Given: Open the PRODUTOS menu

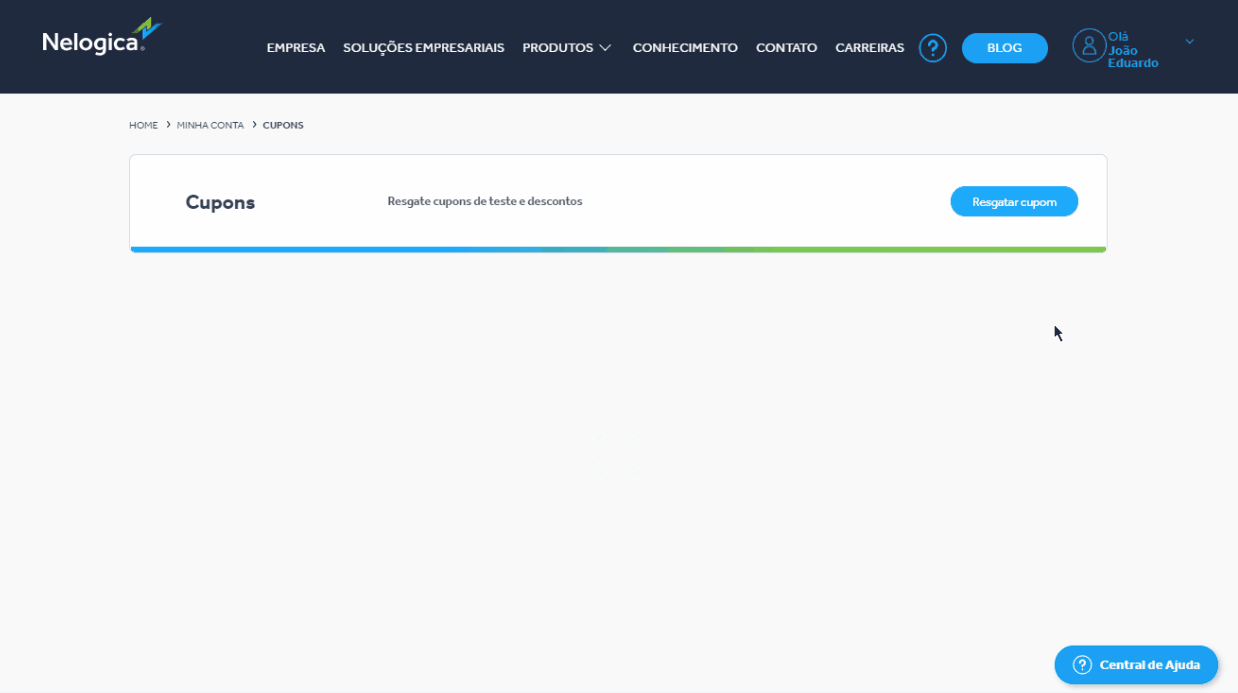Looking at the screenshot, I should [x=557, y=48].
